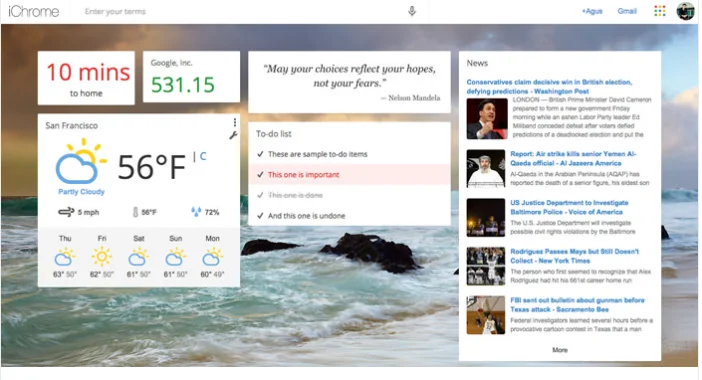The width and height of the screenshot is (702, 380).
Task: Click the Texas attack article thumbnail
Action: tap(486, 315)
